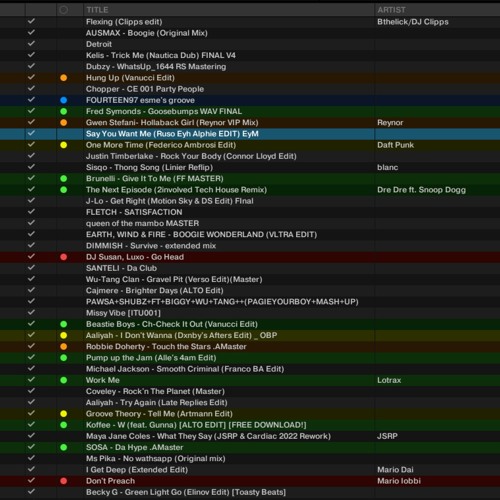Click the yellow dot on One More Time
Viewport: 500px width, 500px height.
coord(64,145)
